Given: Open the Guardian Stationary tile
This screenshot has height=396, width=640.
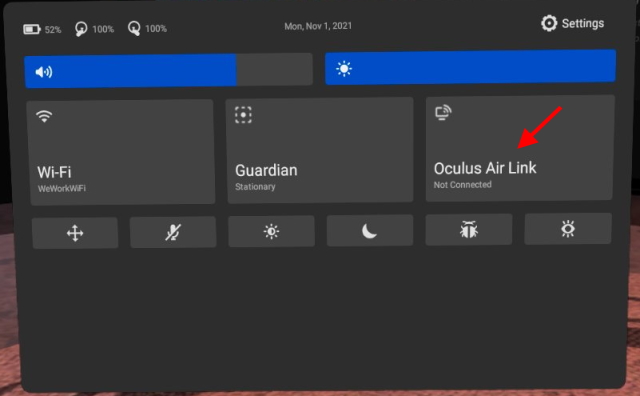Looking at the screenshot, I should pyautogui.click(x=320, y=150).
